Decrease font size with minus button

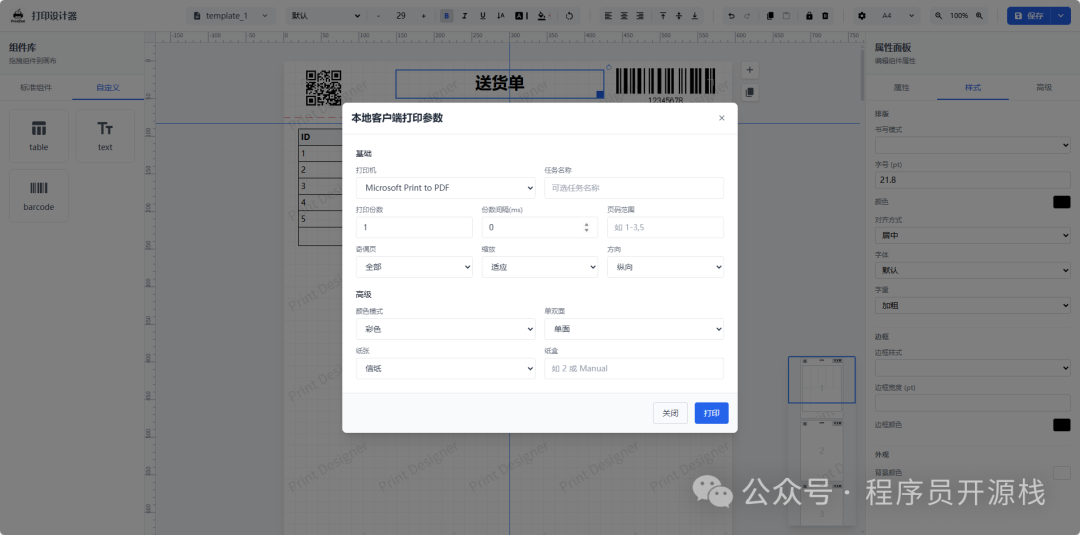[378, 15]
